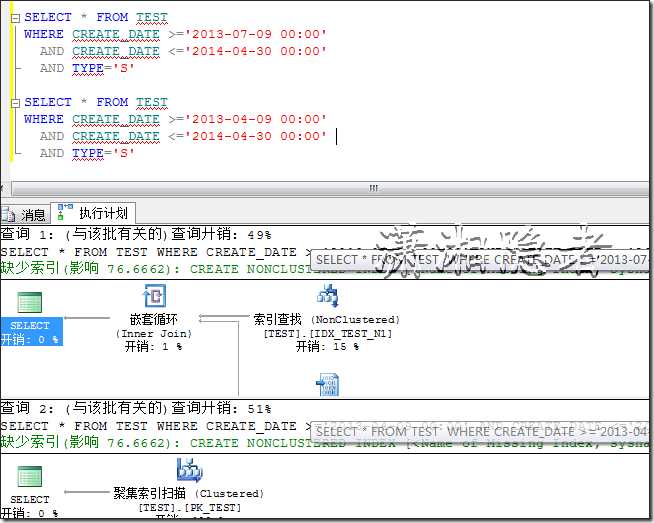654x523 pixels.
Task: Click the query 1 statement text line
Action: 156,252
